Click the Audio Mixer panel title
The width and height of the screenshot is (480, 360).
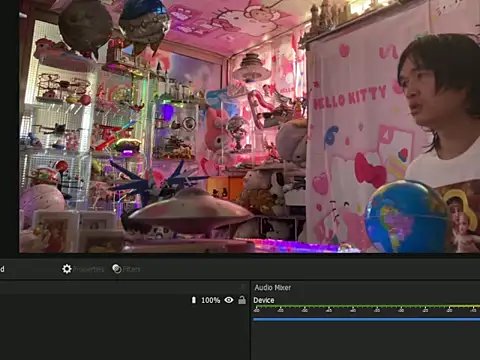pyautogui.click(x=273, y=288)
